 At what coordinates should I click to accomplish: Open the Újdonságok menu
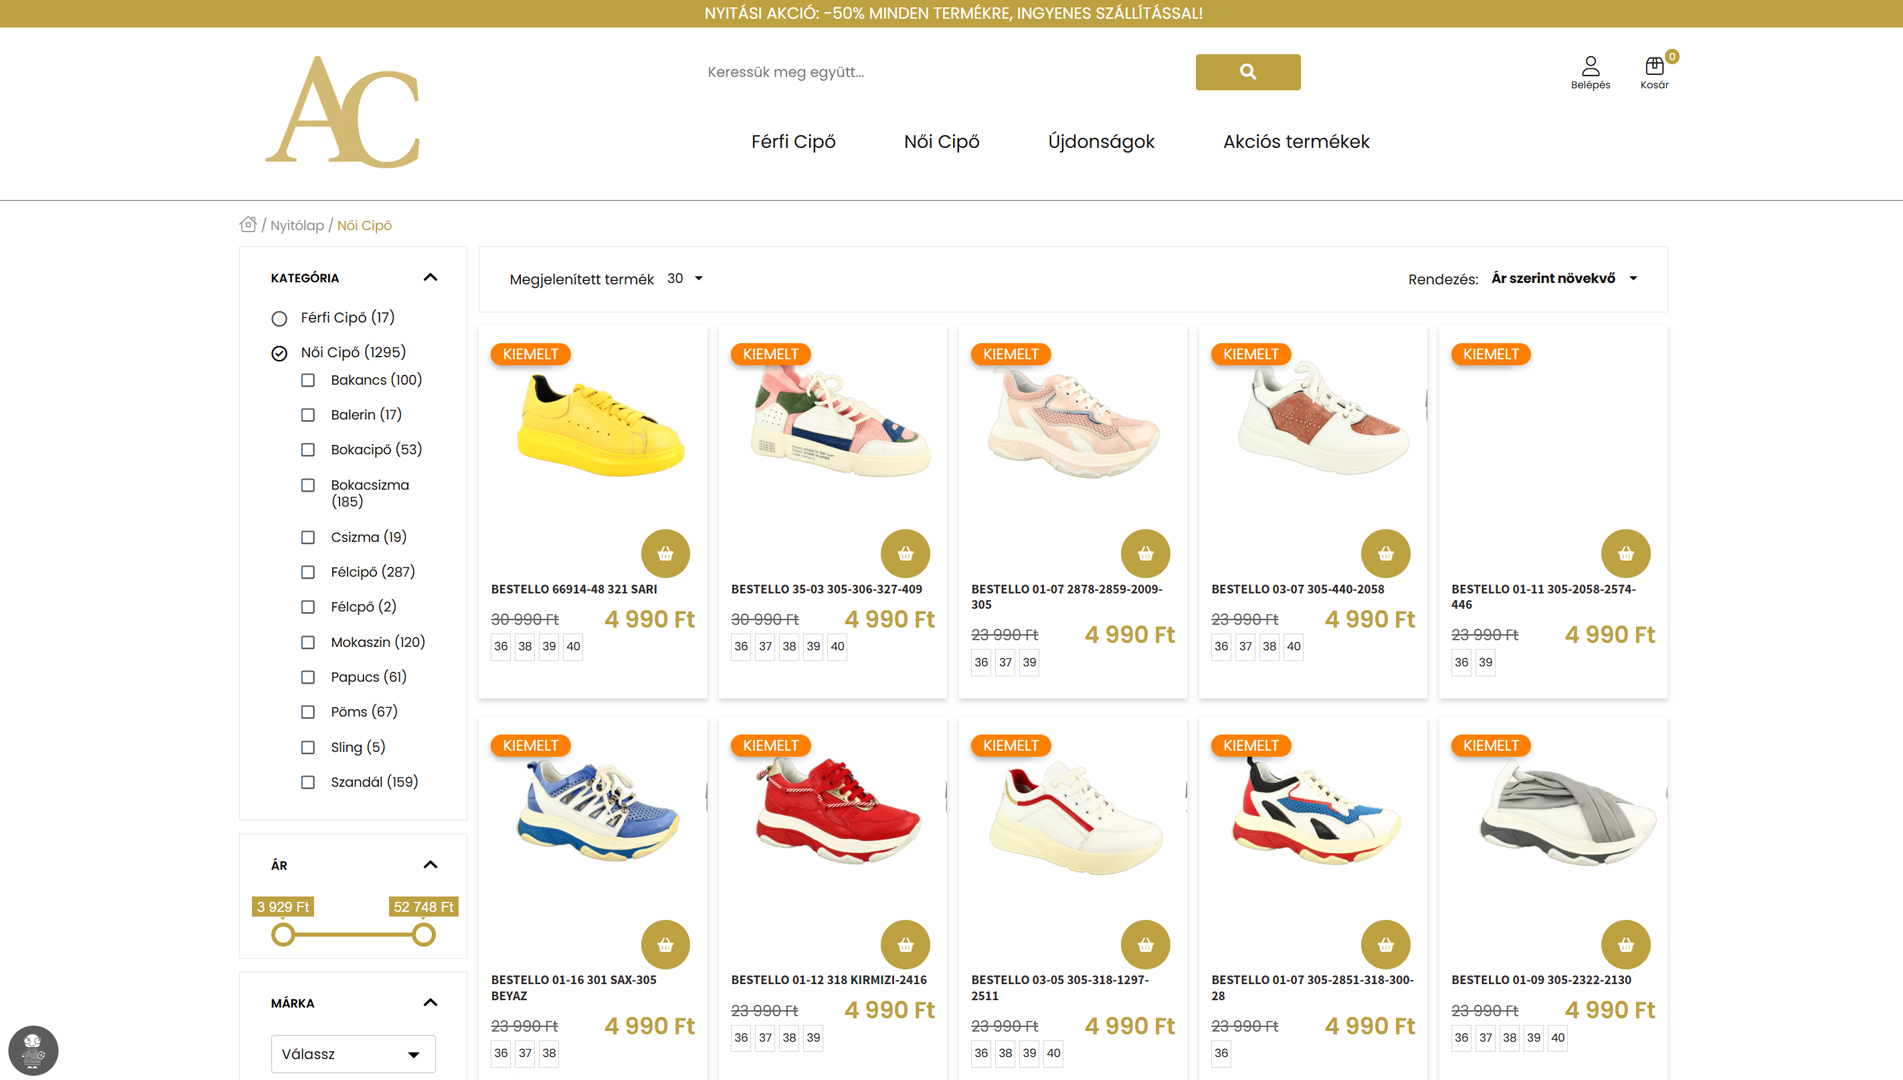click(1101, 141)
